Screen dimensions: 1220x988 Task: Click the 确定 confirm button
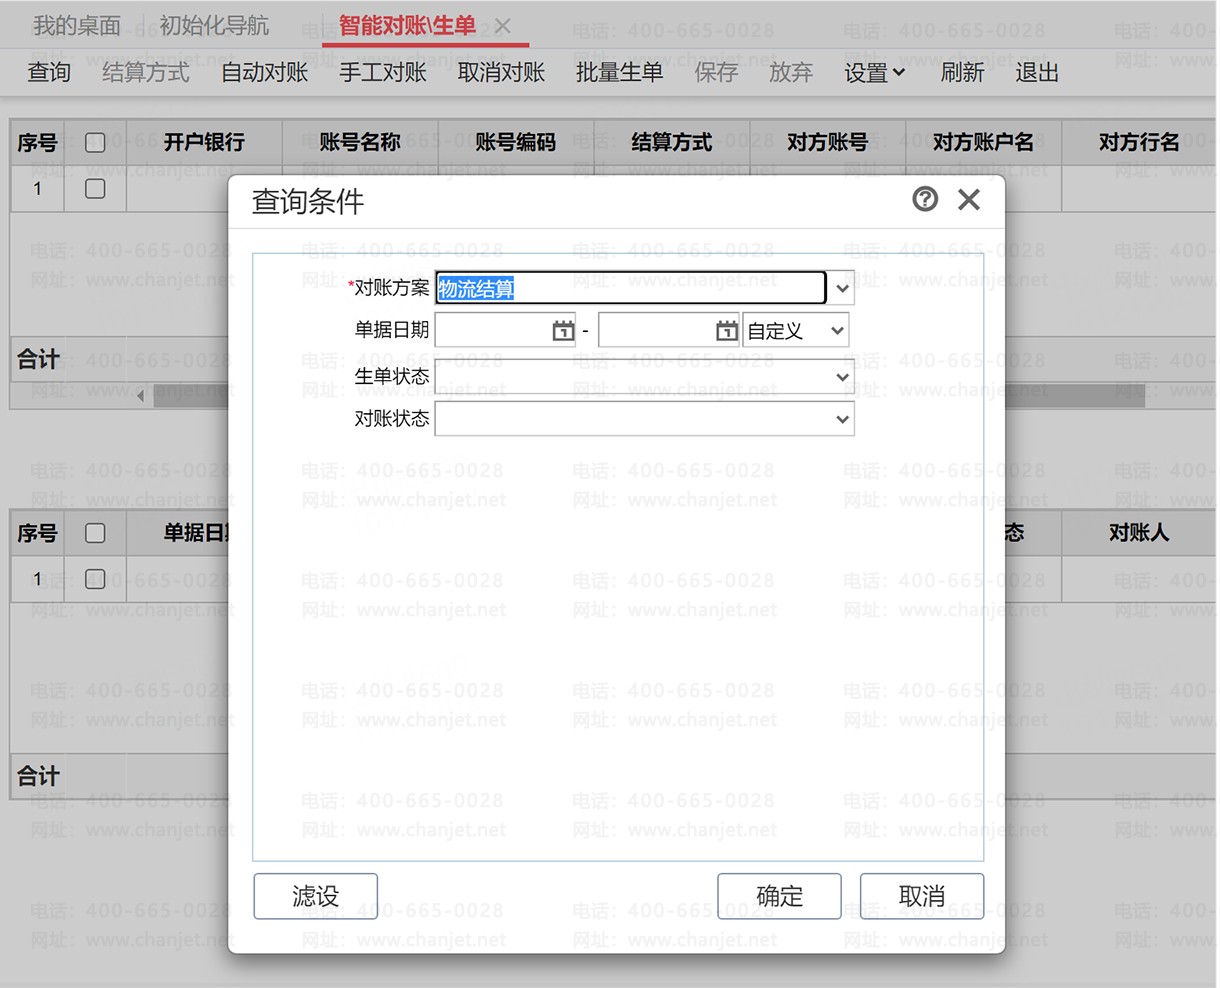pyautogui.click(x=779, y=896)
